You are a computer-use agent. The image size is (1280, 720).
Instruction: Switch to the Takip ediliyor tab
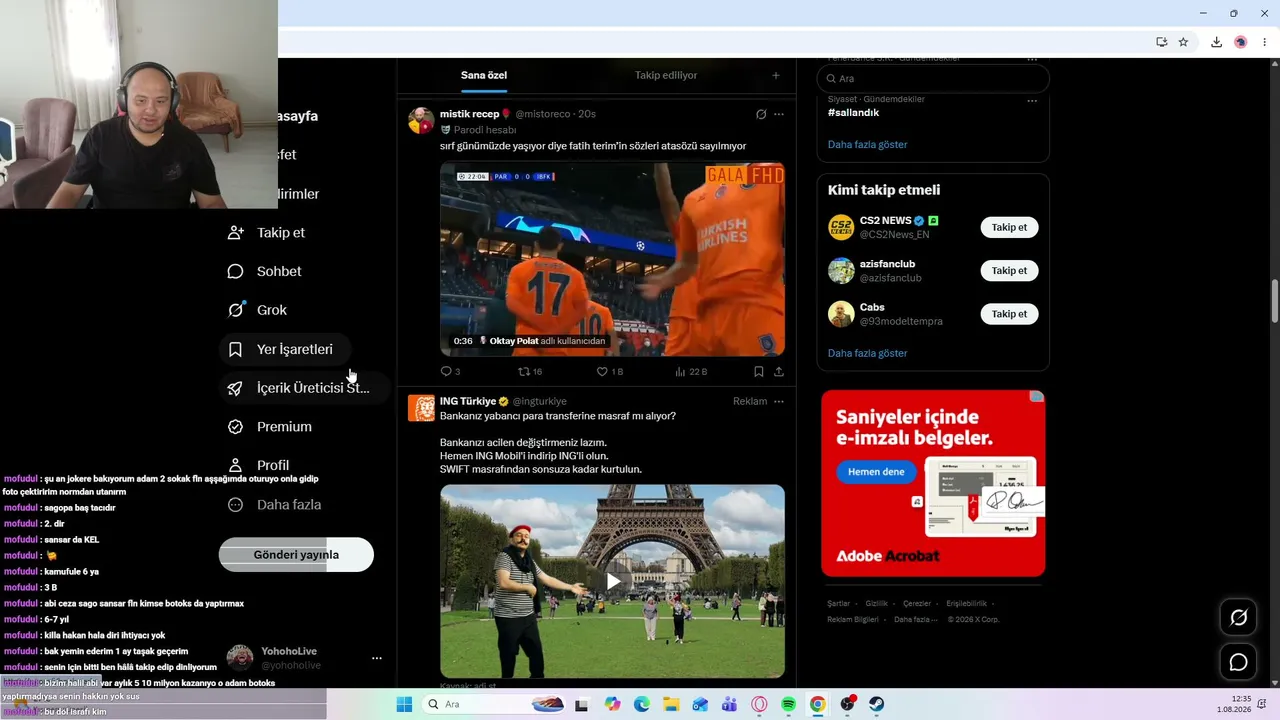(x=666, y=75)
